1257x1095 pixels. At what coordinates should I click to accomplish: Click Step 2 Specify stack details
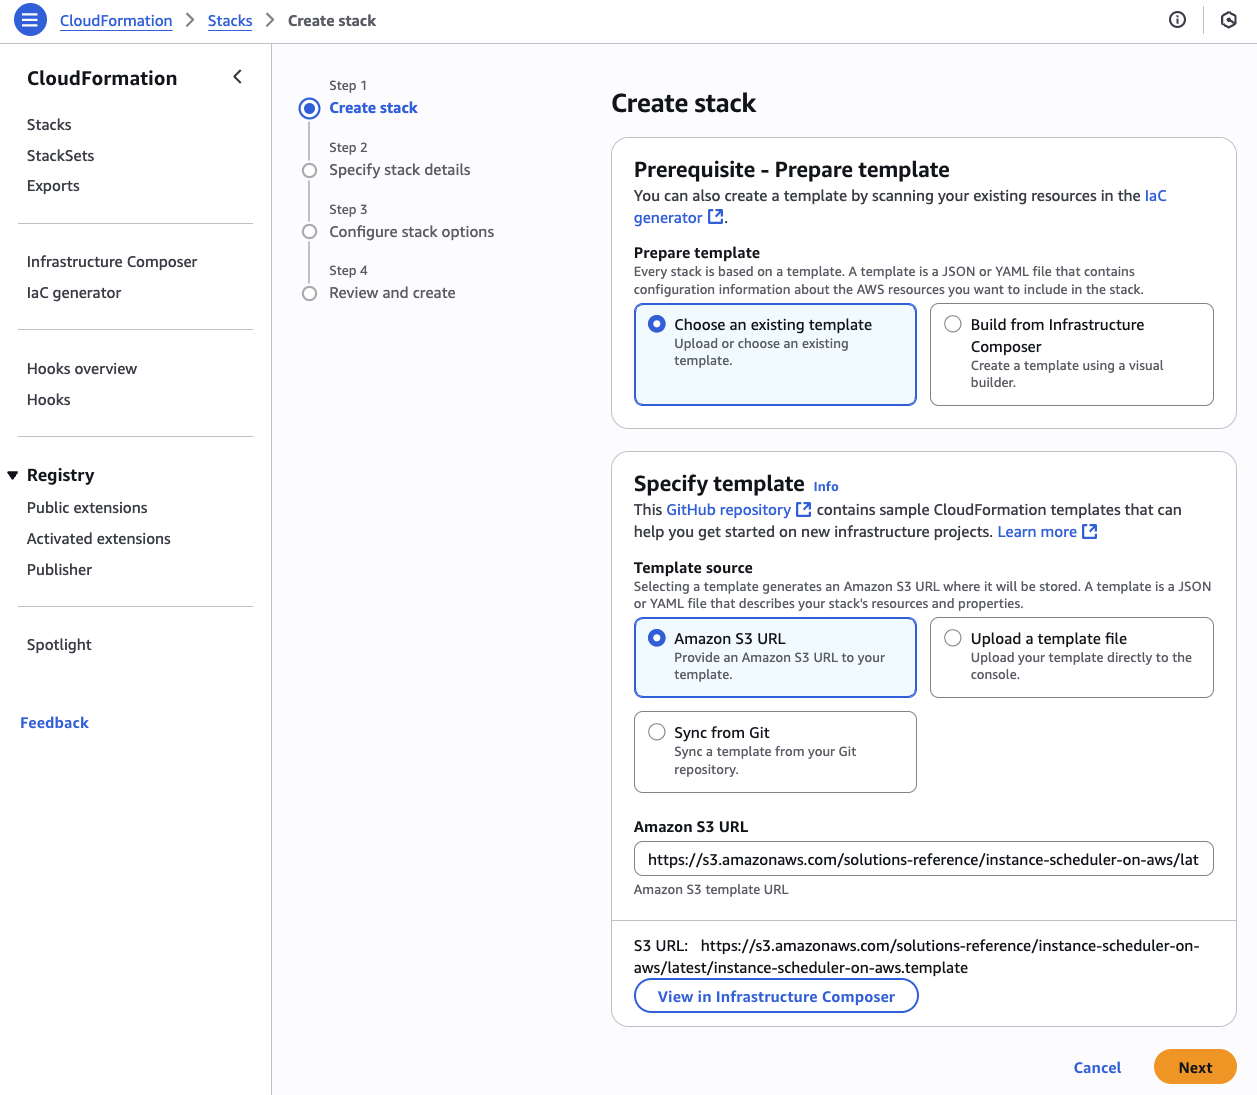pyautogui.click(x=400, y=170)
